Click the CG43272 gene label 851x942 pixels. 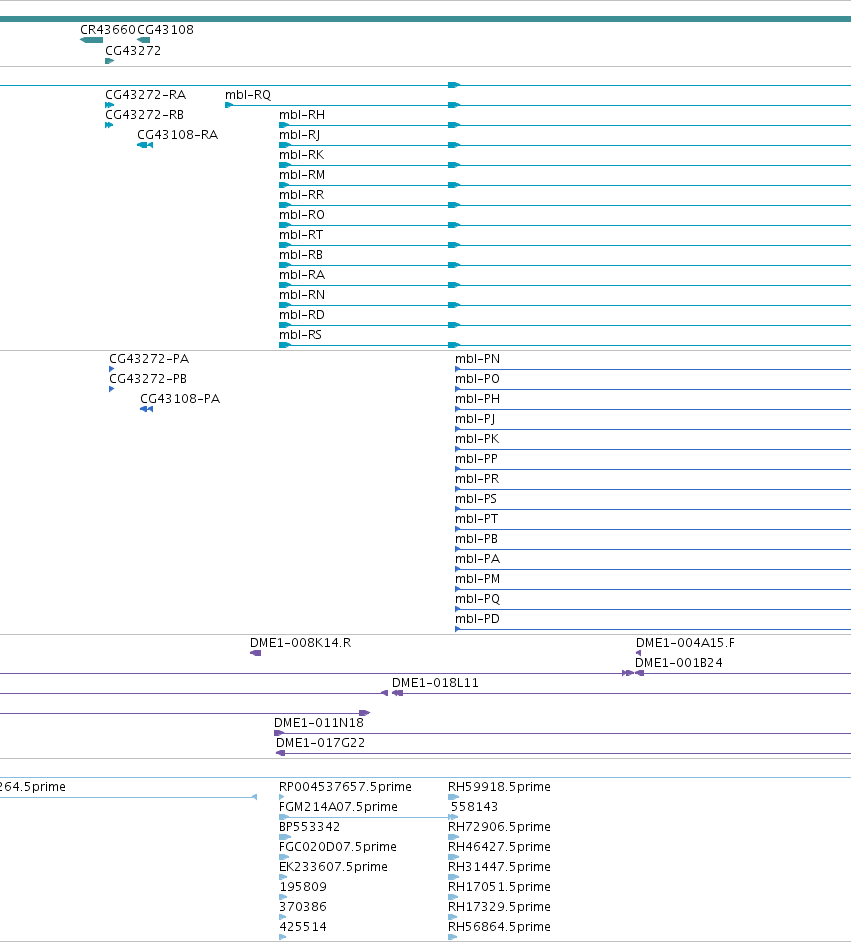(133, 50)
